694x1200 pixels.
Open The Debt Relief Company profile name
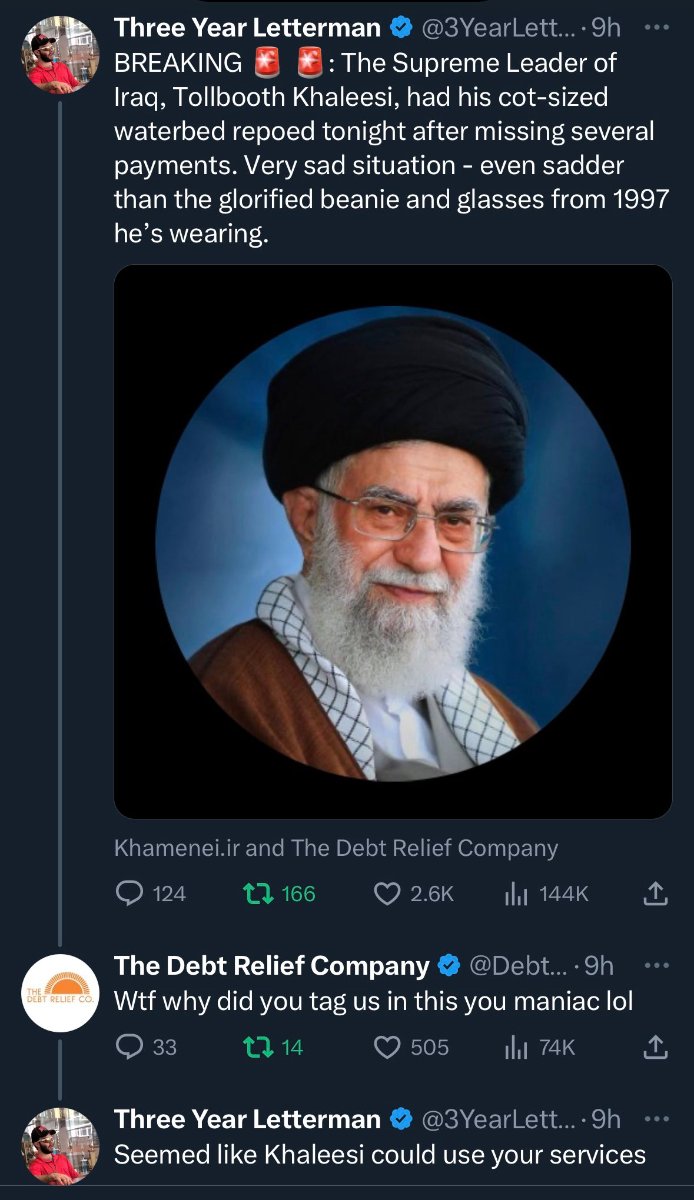point(271,965)
